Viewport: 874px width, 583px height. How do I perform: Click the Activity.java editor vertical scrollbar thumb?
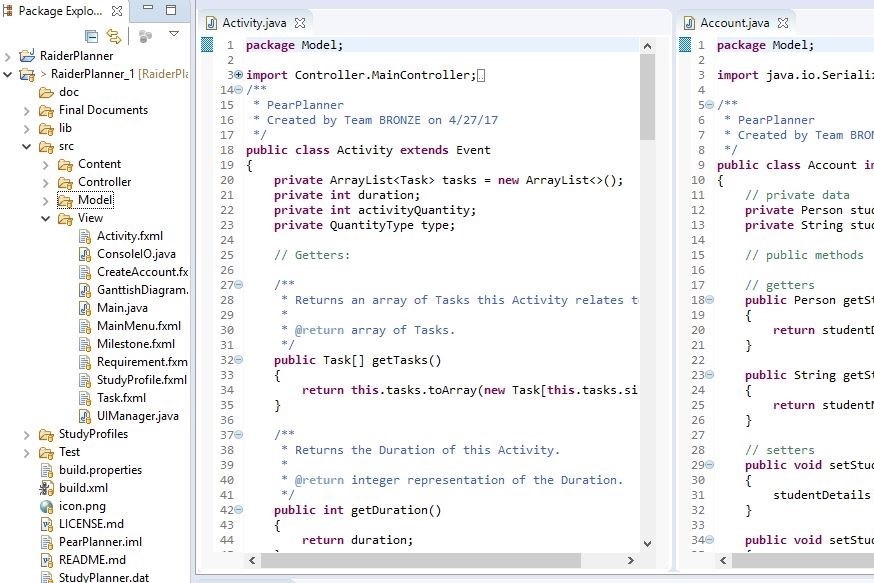647,98
